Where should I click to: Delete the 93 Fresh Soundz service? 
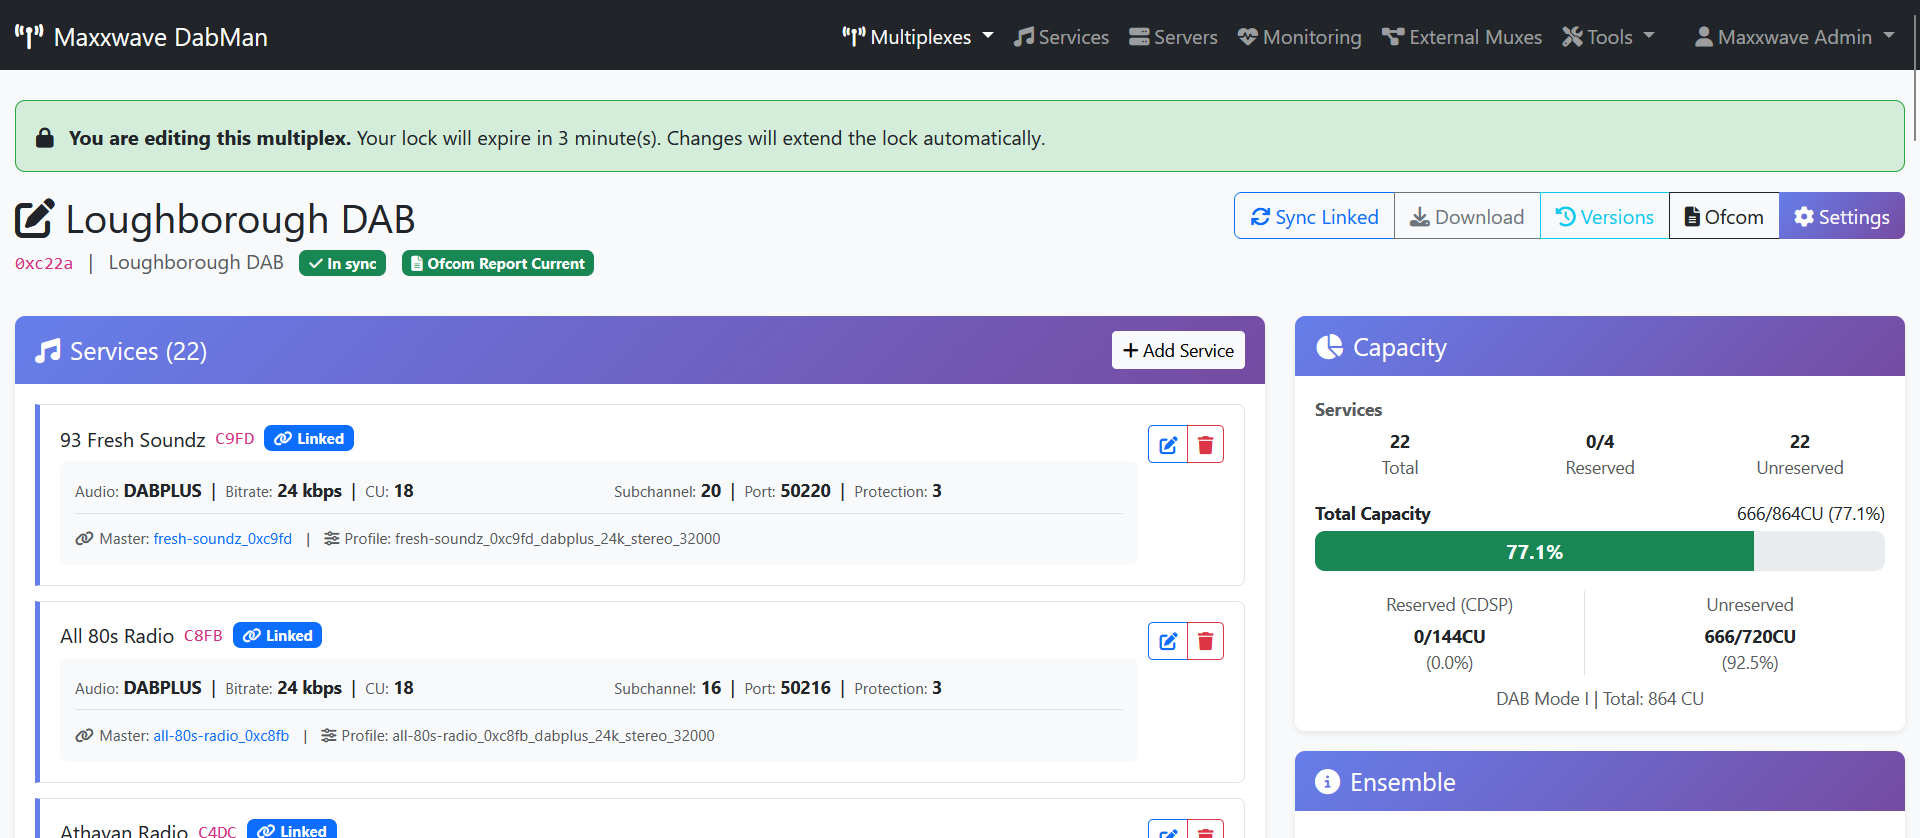click(1205, 444)
